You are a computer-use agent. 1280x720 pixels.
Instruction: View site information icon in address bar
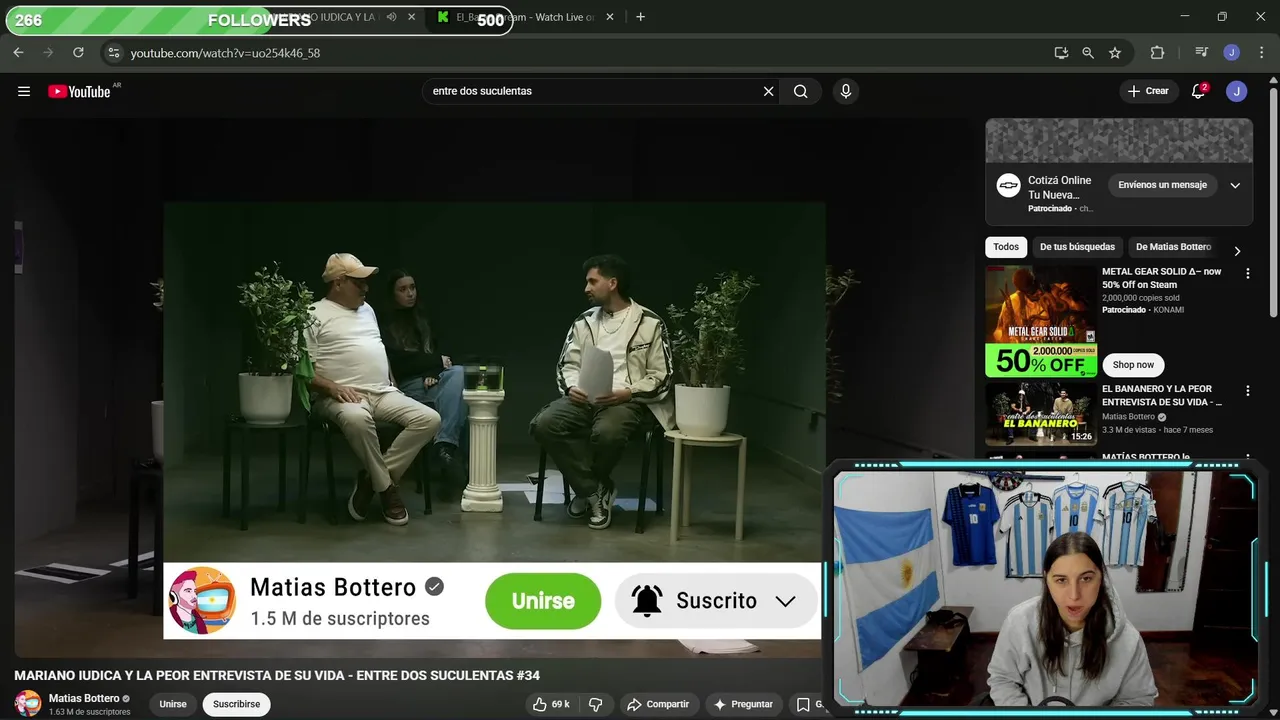coord(113,53)
